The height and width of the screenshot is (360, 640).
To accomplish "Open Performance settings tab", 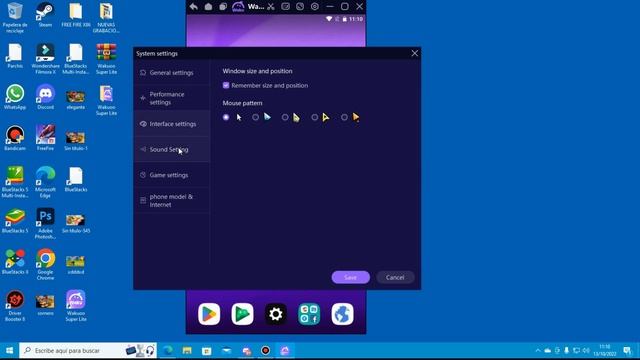I will coord(172,98).
